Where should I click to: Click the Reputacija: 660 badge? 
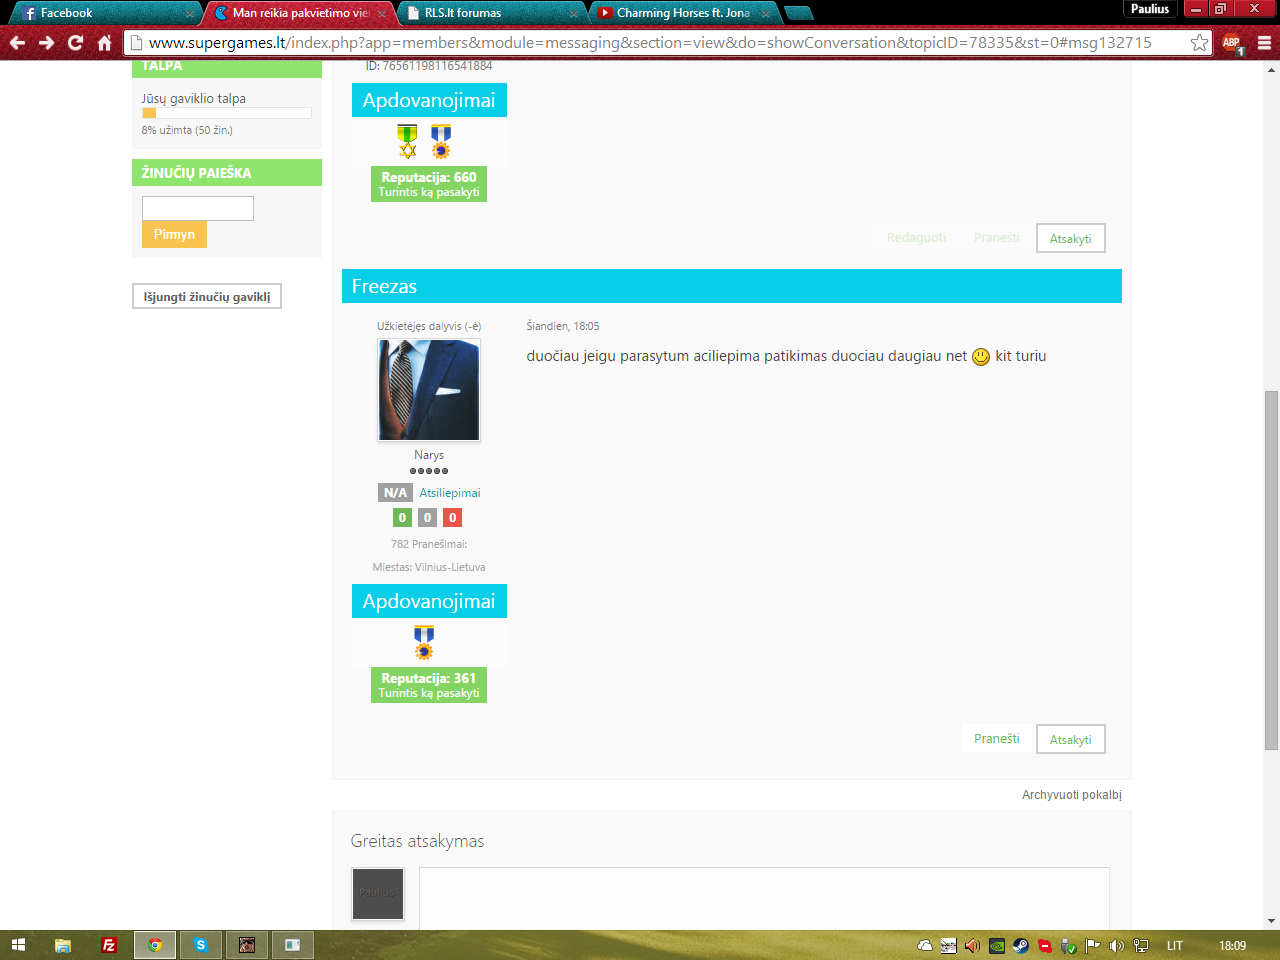coord(429,184)
